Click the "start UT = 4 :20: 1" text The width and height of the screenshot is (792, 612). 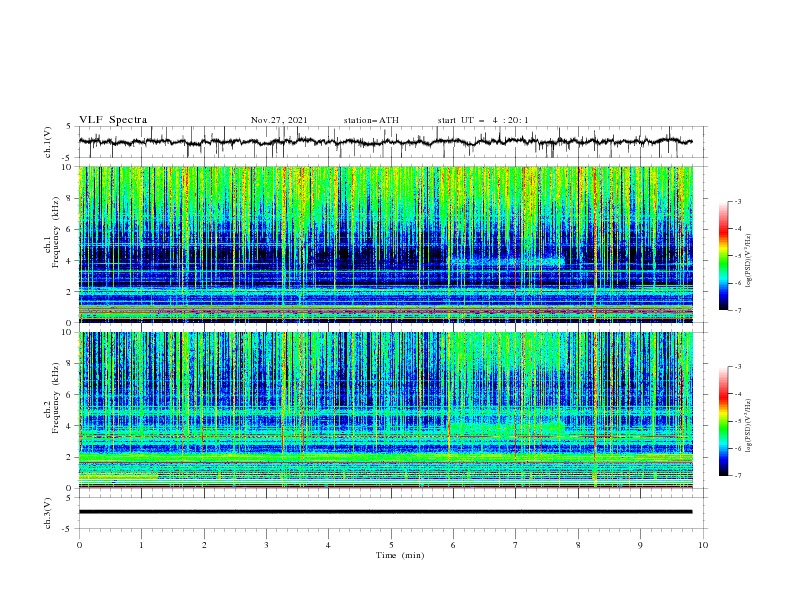(x=483, y=120)
